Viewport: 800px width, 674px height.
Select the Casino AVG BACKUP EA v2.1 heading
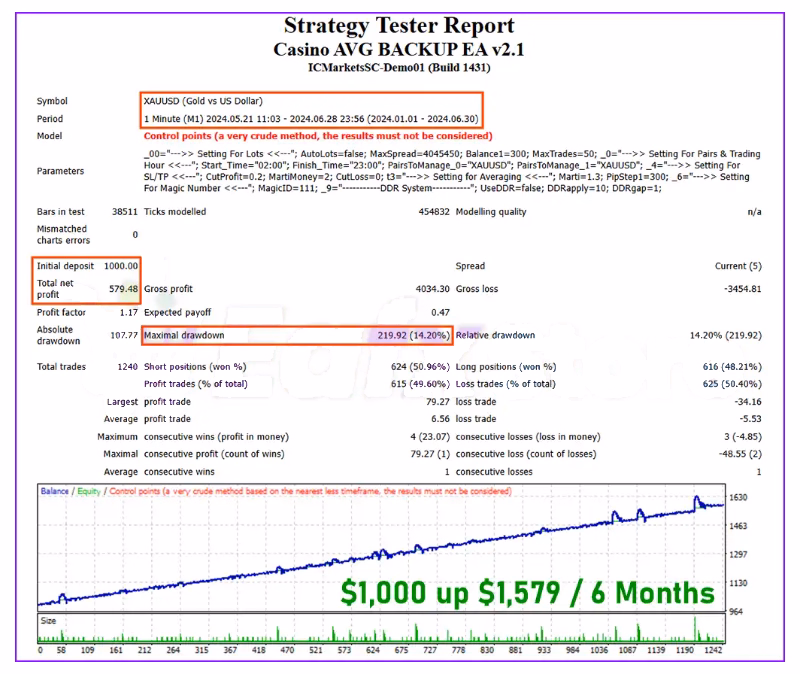click(399, 48)
